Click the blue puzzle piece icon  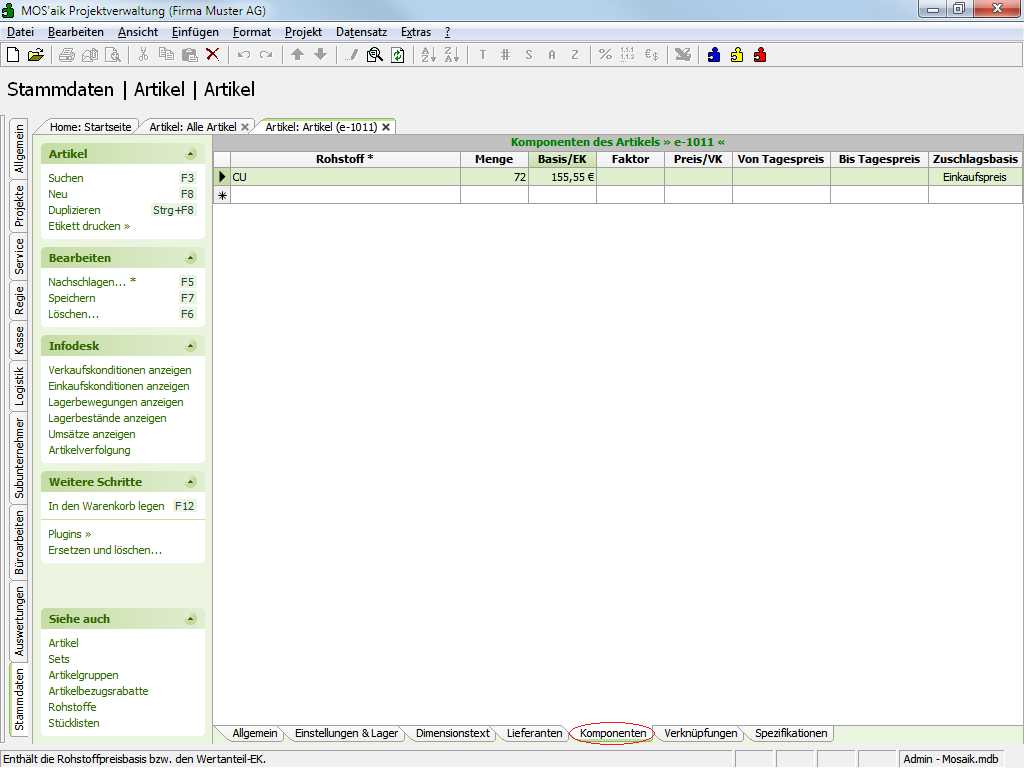(714, 55)
